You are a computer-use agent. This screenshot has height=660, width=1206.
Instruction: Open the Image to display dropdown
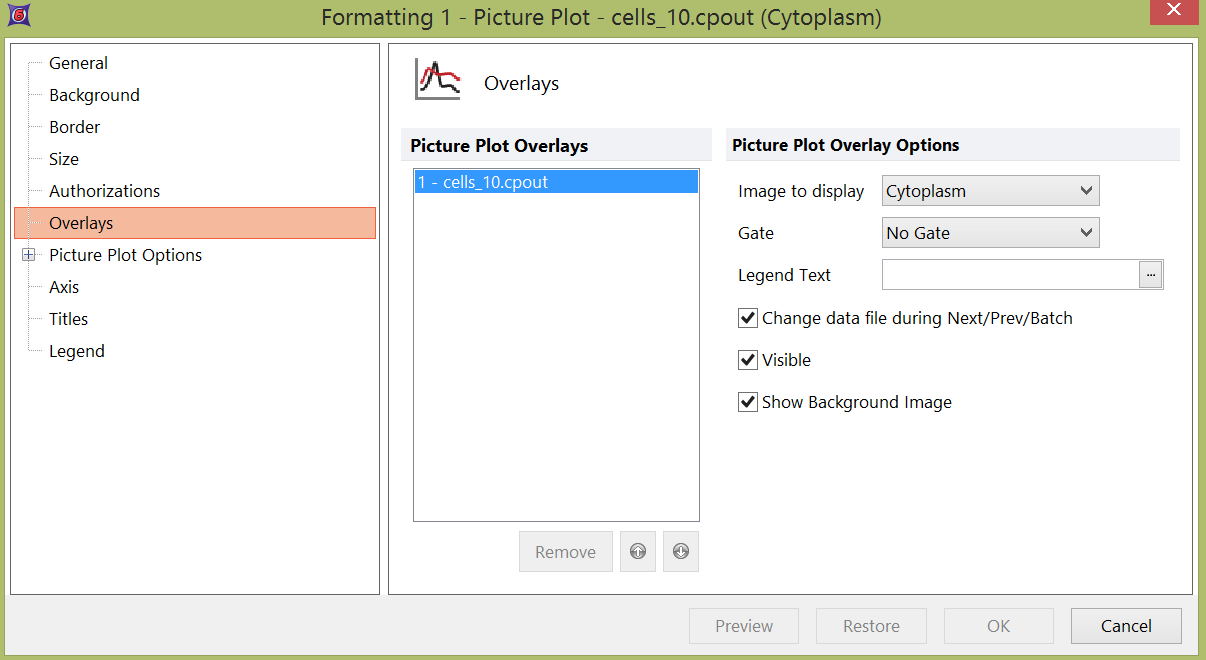click(991, 191)
